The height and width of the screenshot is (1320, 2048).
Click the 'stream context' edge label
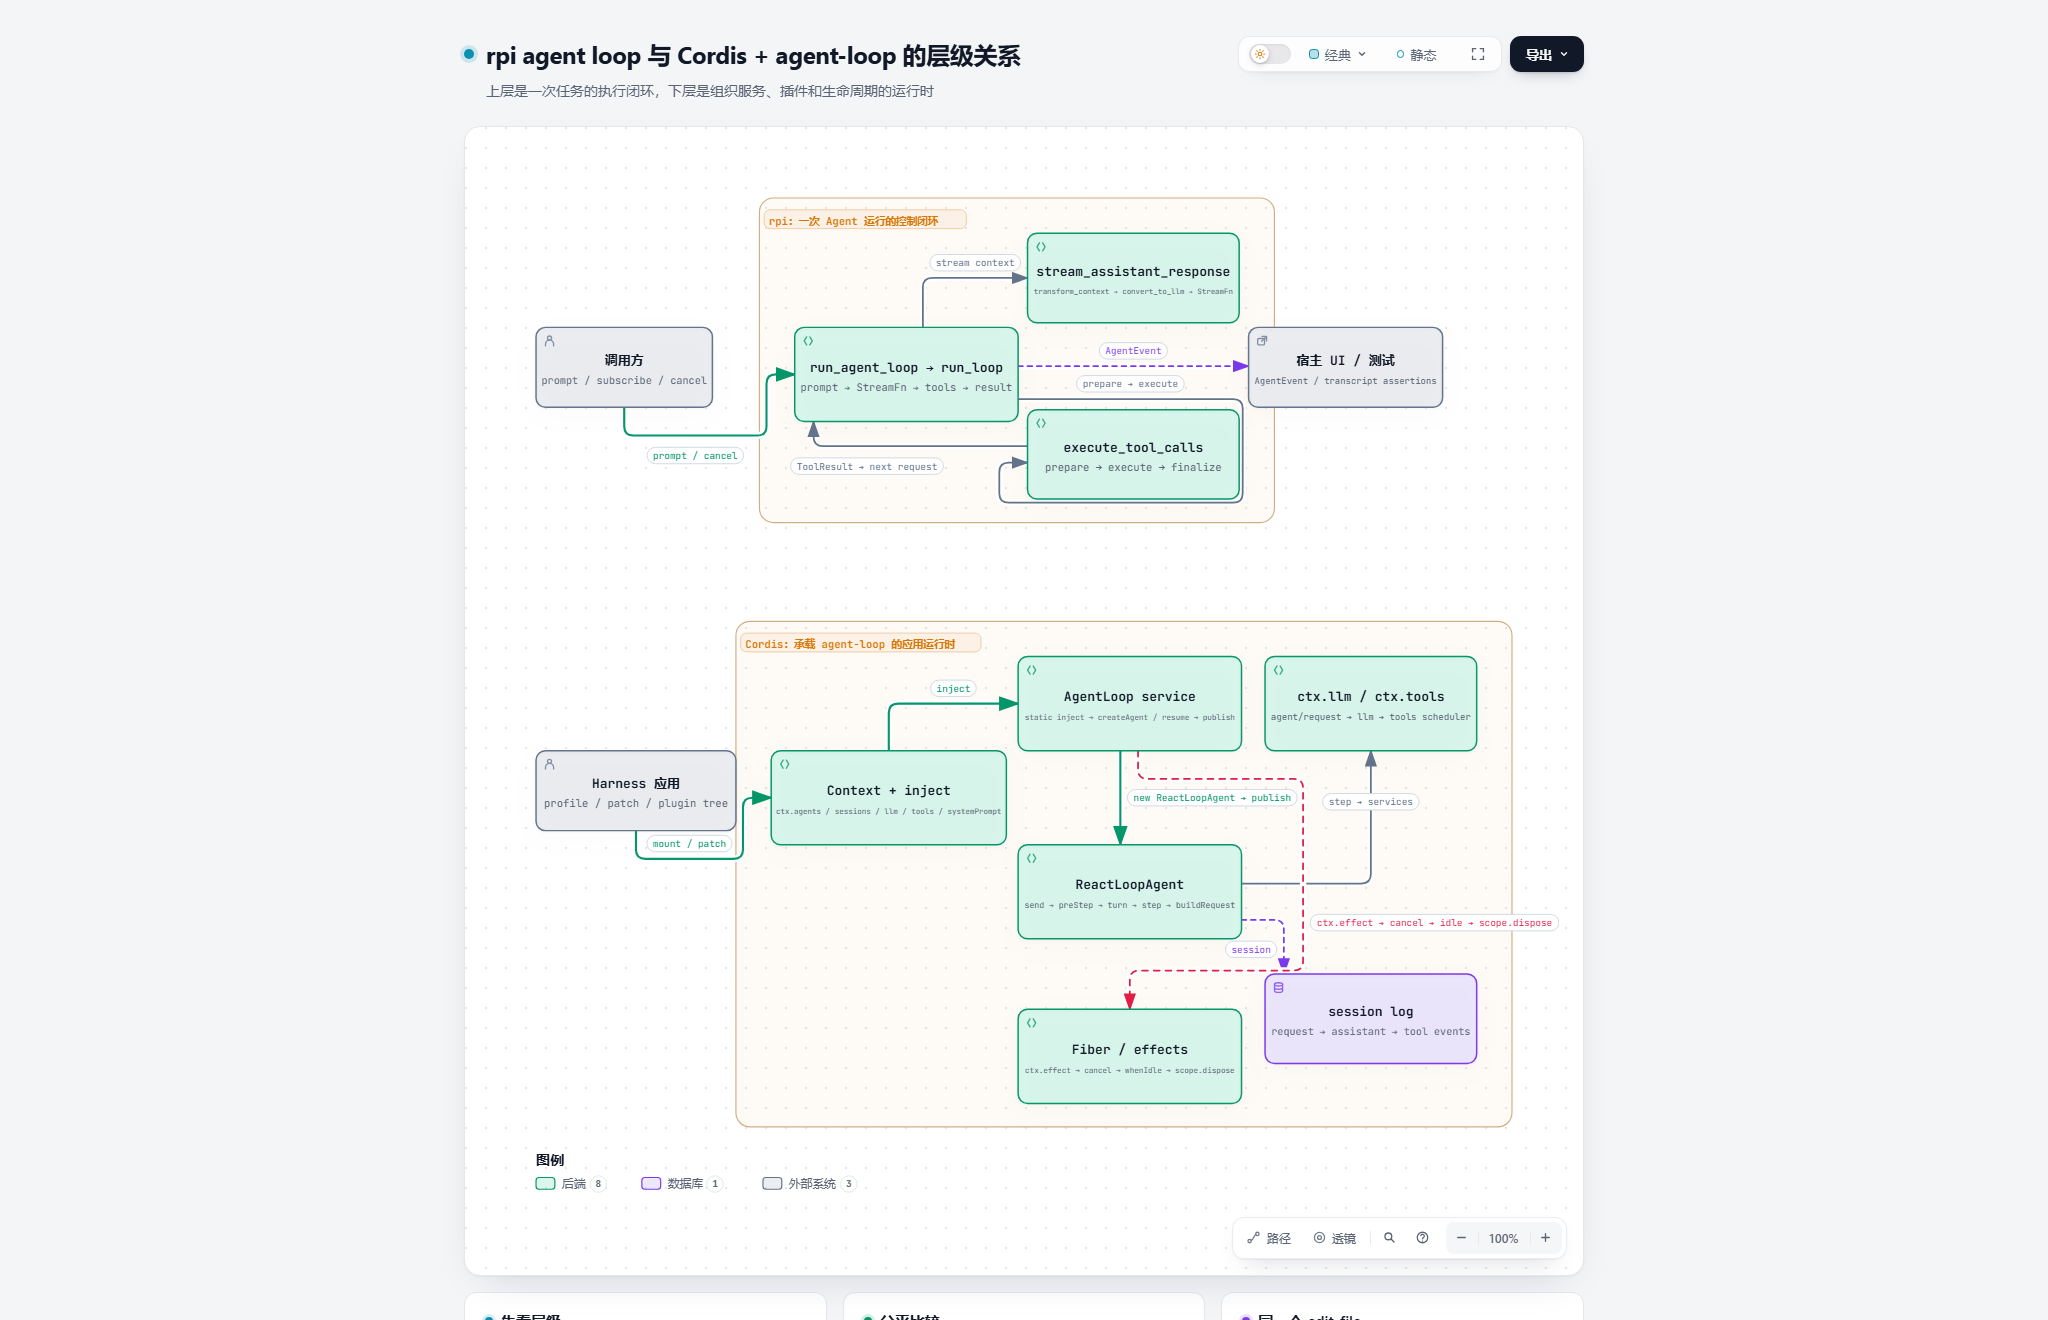tap(975, 263)
